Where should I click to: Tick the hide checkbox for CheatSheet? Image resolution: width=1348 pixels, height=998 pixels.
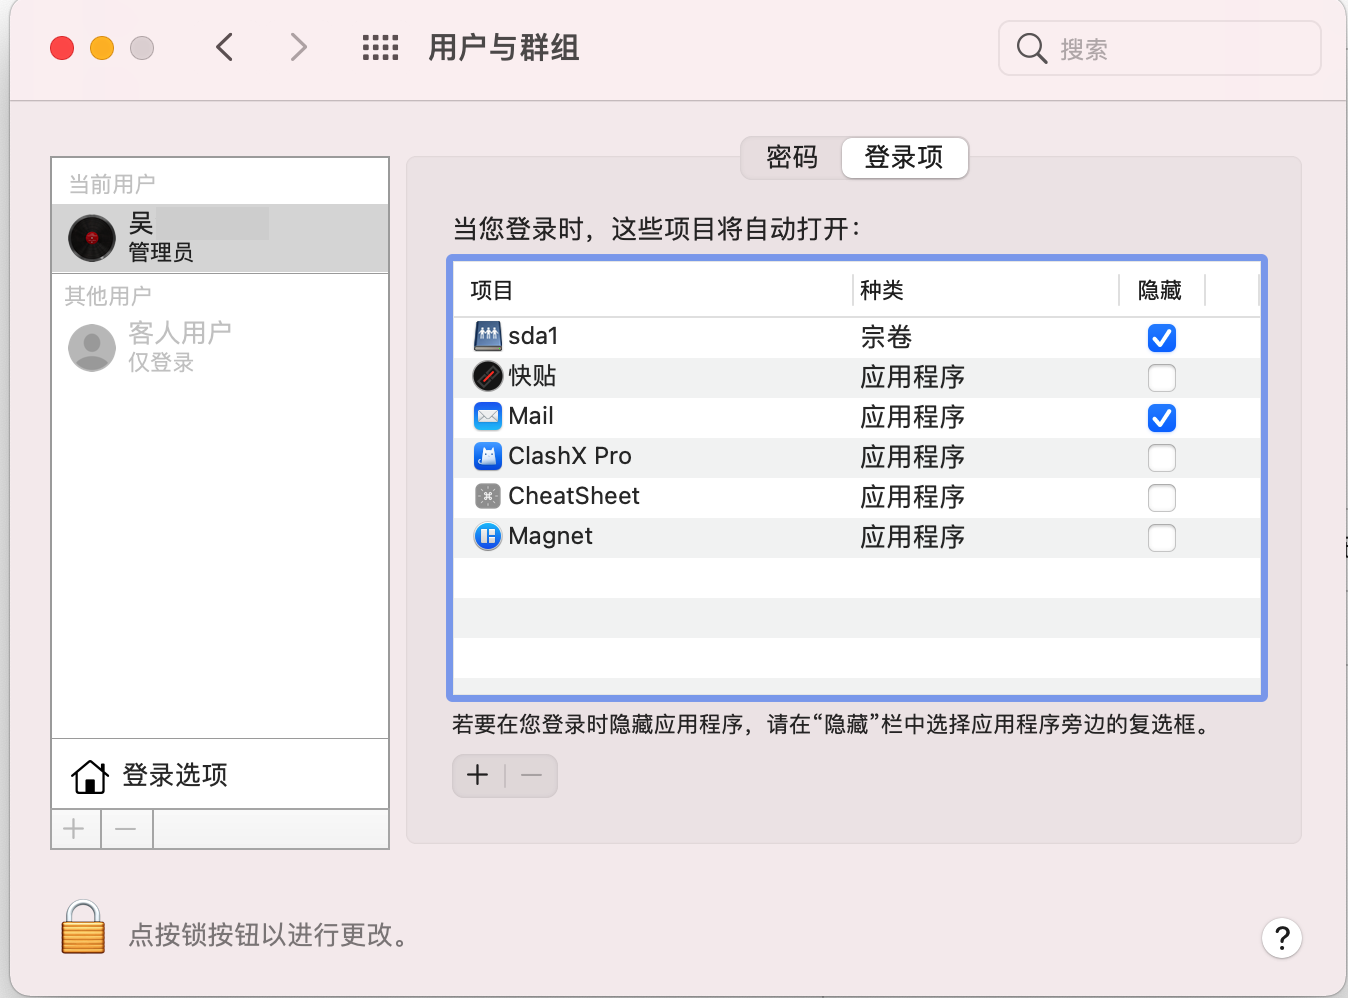click(1162, 498)
